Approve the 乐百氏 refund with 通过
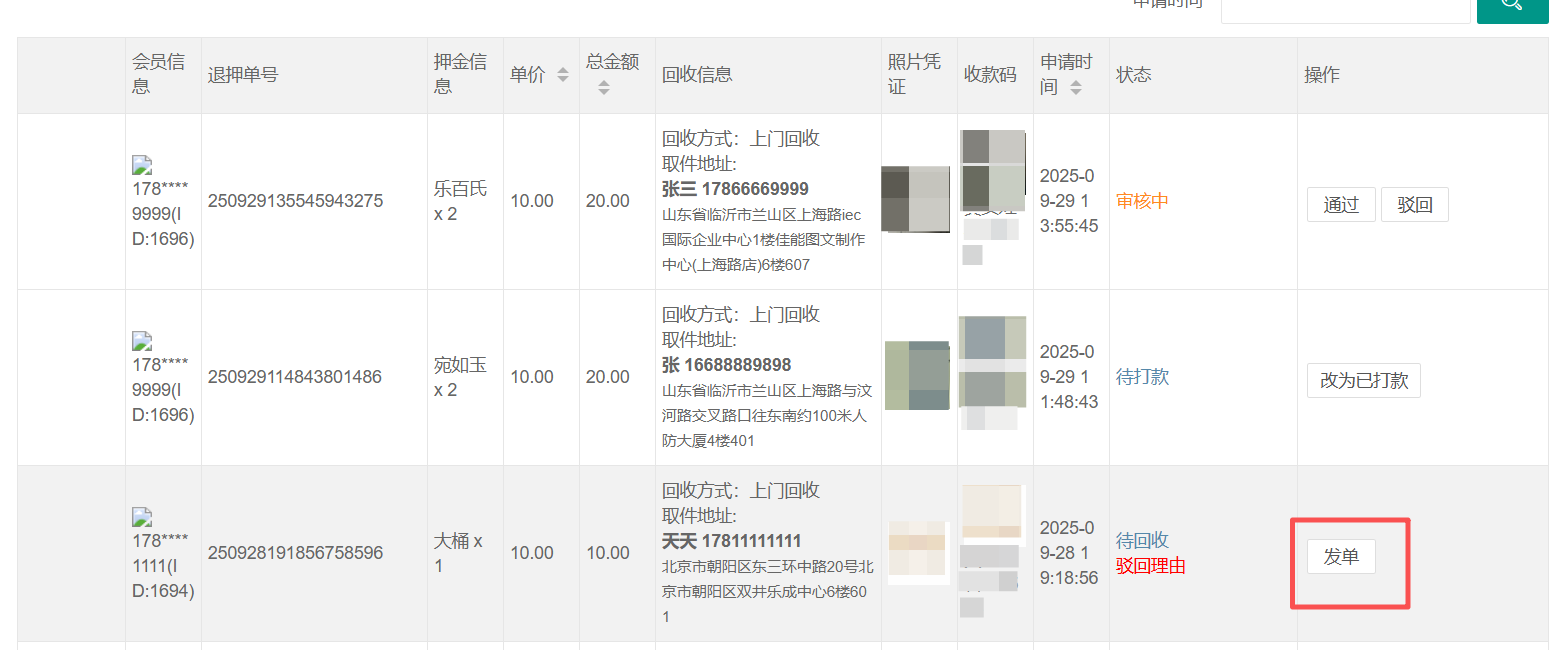This screenshot has width=1564, height=650. [x=1341, y=205]
